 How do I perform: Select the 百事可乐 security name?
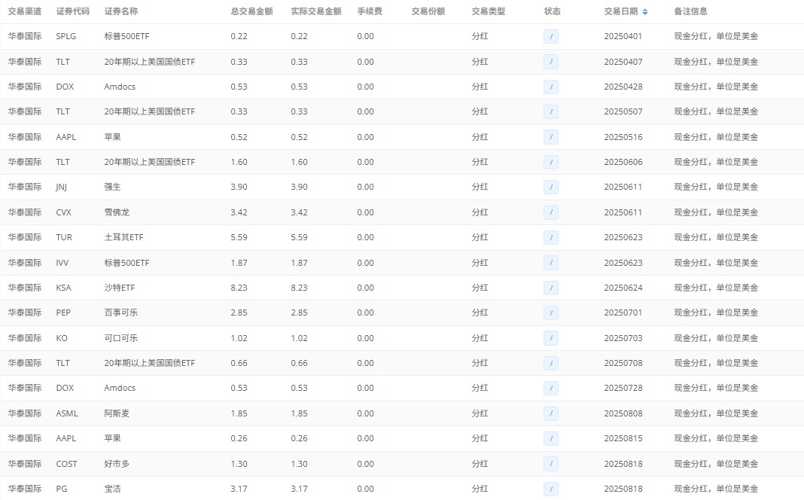(121, 312)
